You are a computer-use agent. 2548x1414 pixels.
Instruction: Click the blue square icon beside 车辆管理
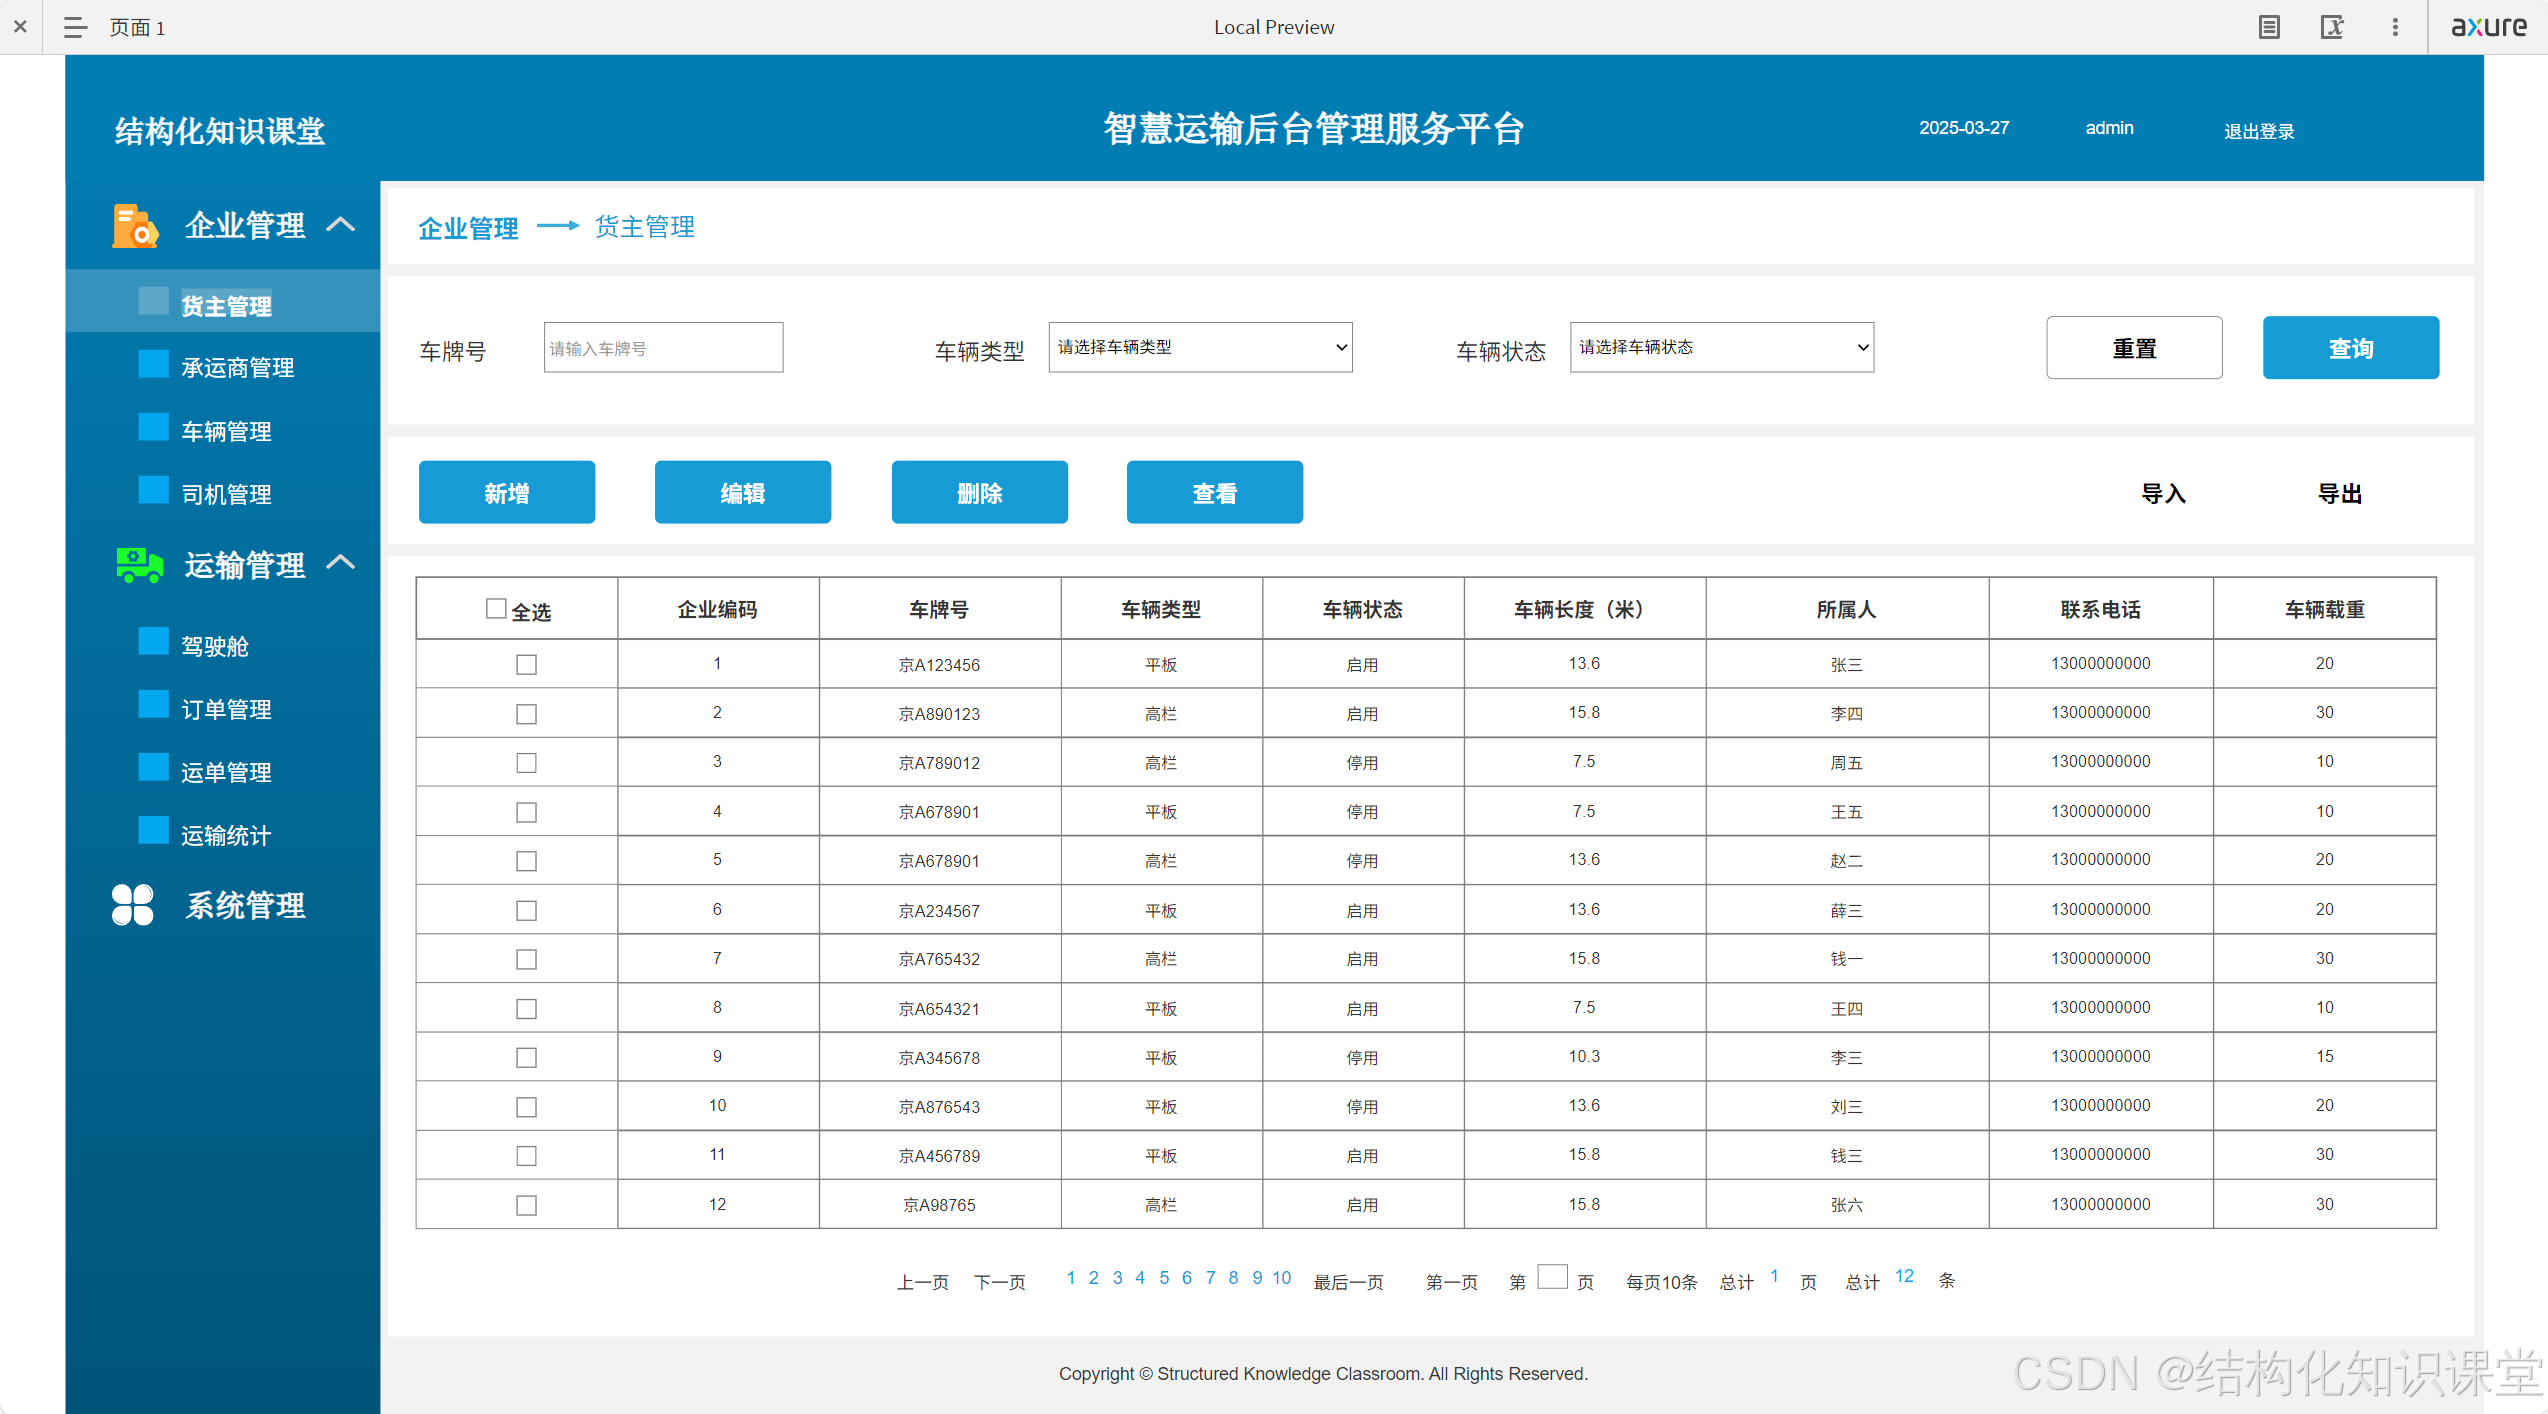pos(153,428)
